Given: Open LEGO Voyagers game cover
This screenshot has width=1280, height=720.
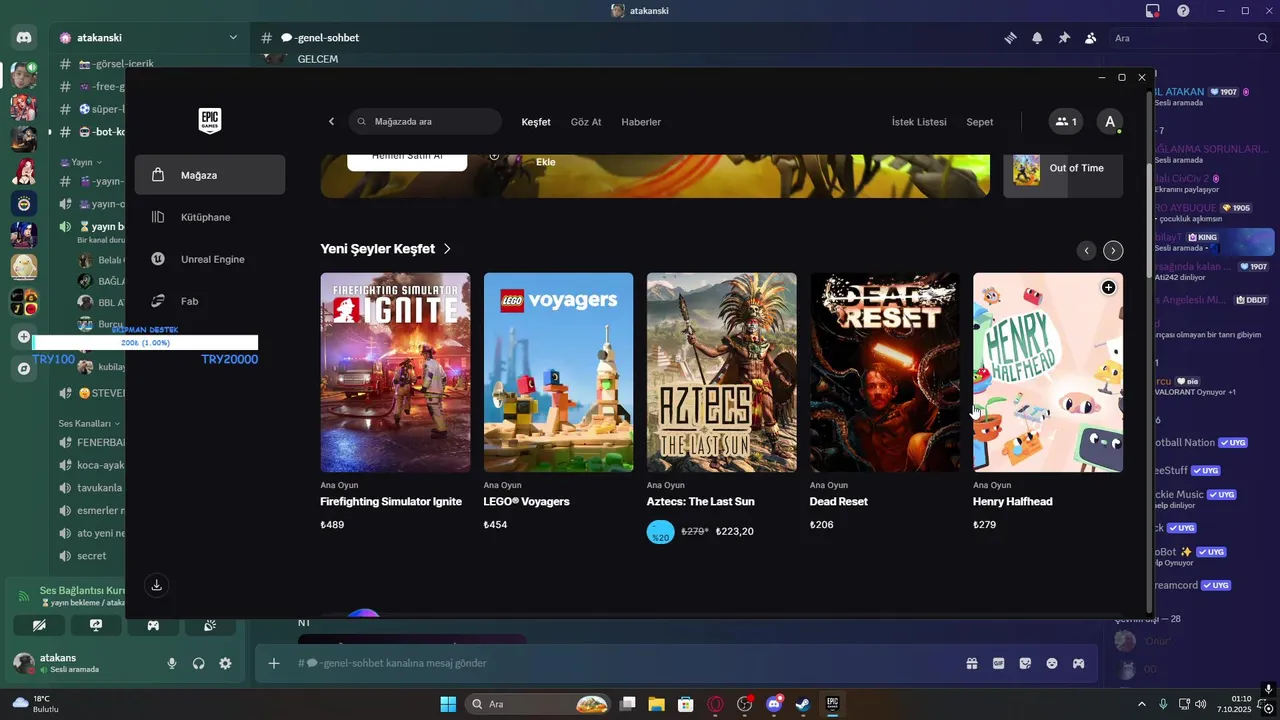Looking at the screenshot, I should [558, 372].
